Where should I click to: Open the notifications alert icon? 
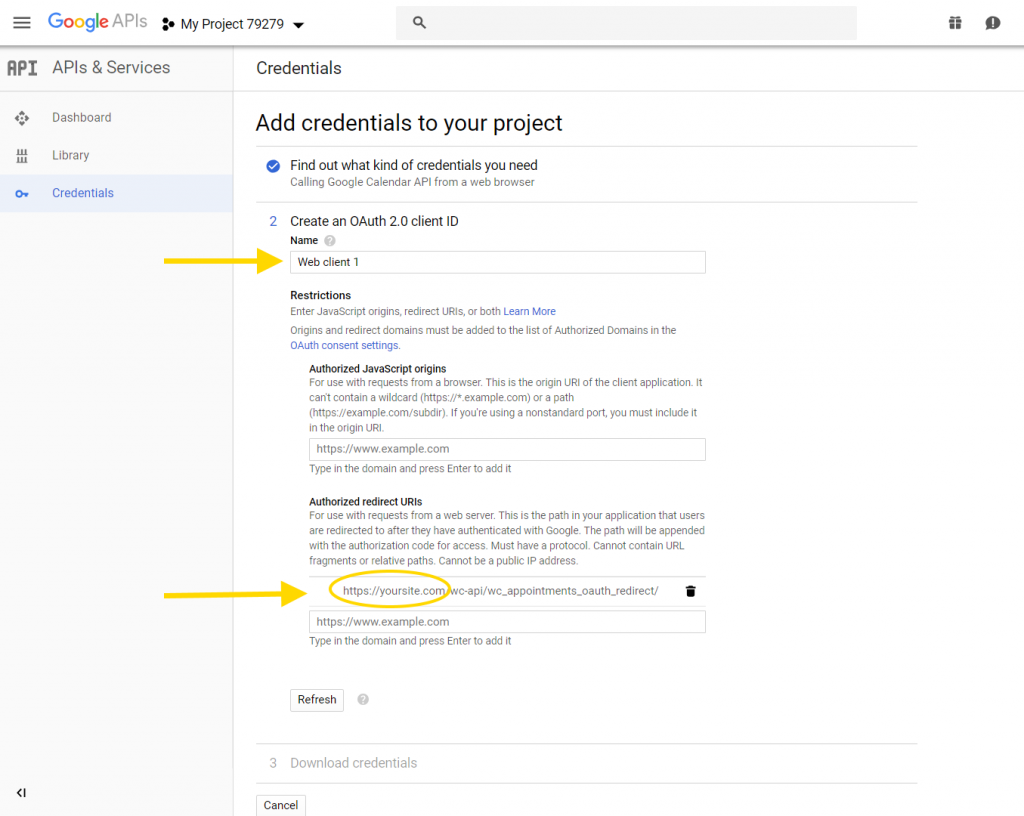click(993, 23)
